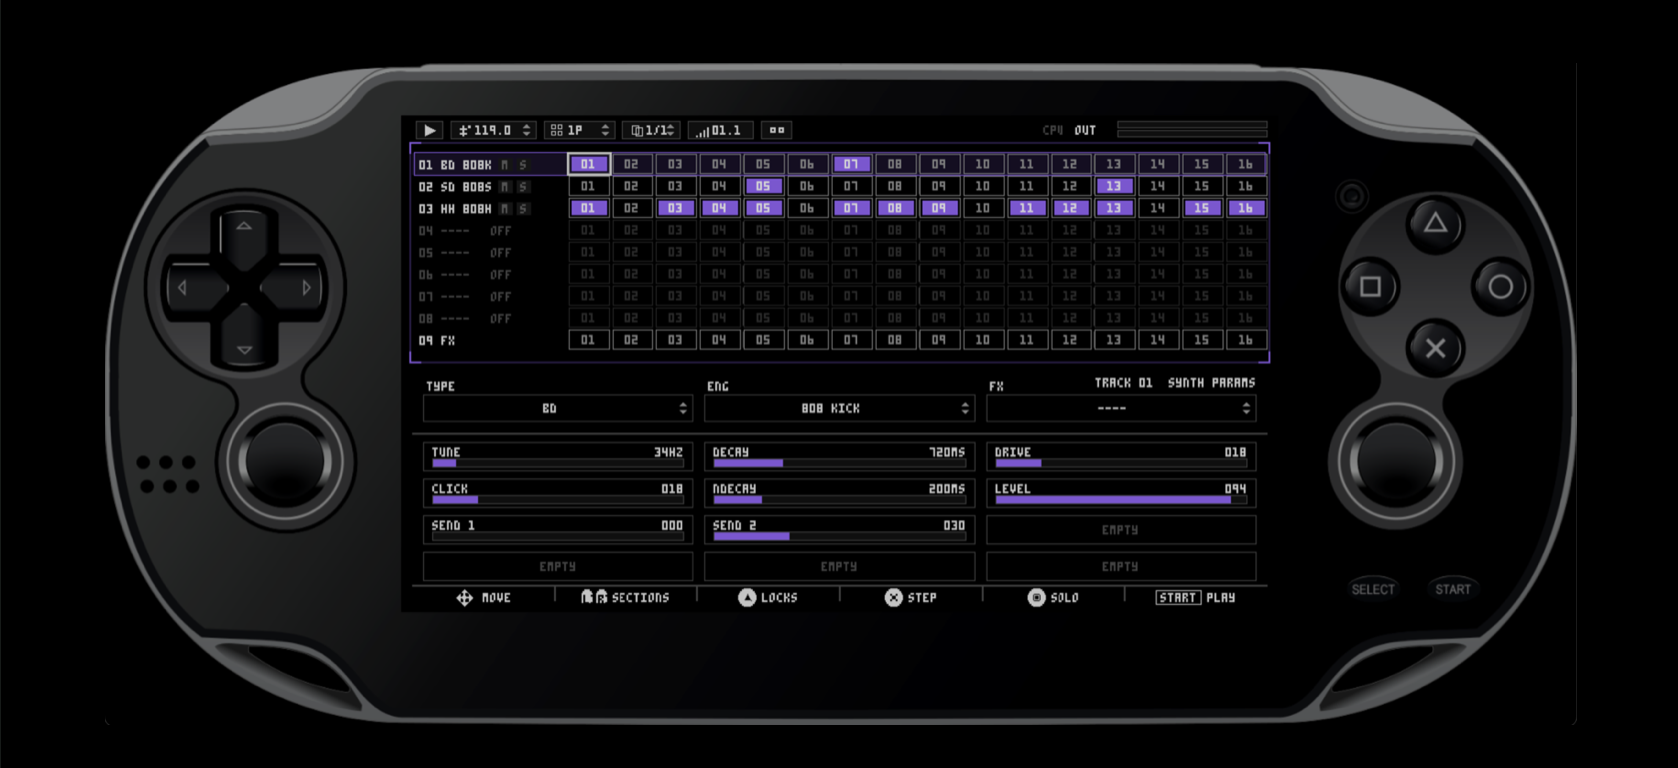Select the 09 FX track row
This screenshot has height=768, width=1678.
point(490,340)
